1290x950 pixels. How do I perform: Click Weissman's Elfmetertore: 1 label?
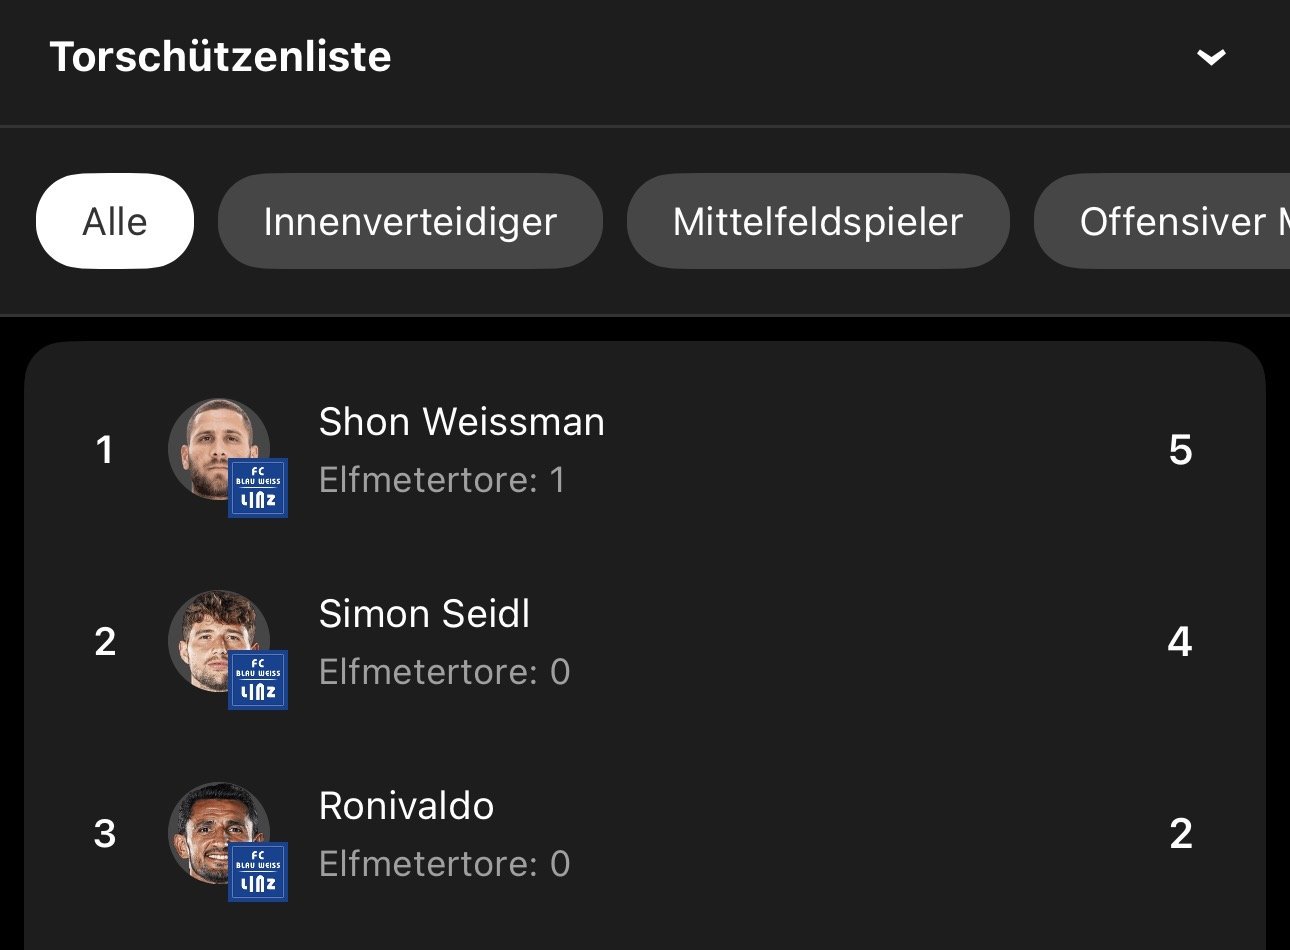click(x=442, y=480)
